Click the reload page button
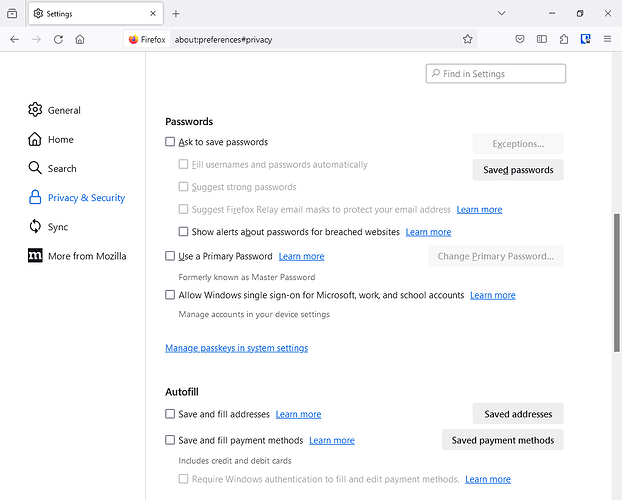The width and height of the screenshot is (622, 500). [x=58, y=39]
